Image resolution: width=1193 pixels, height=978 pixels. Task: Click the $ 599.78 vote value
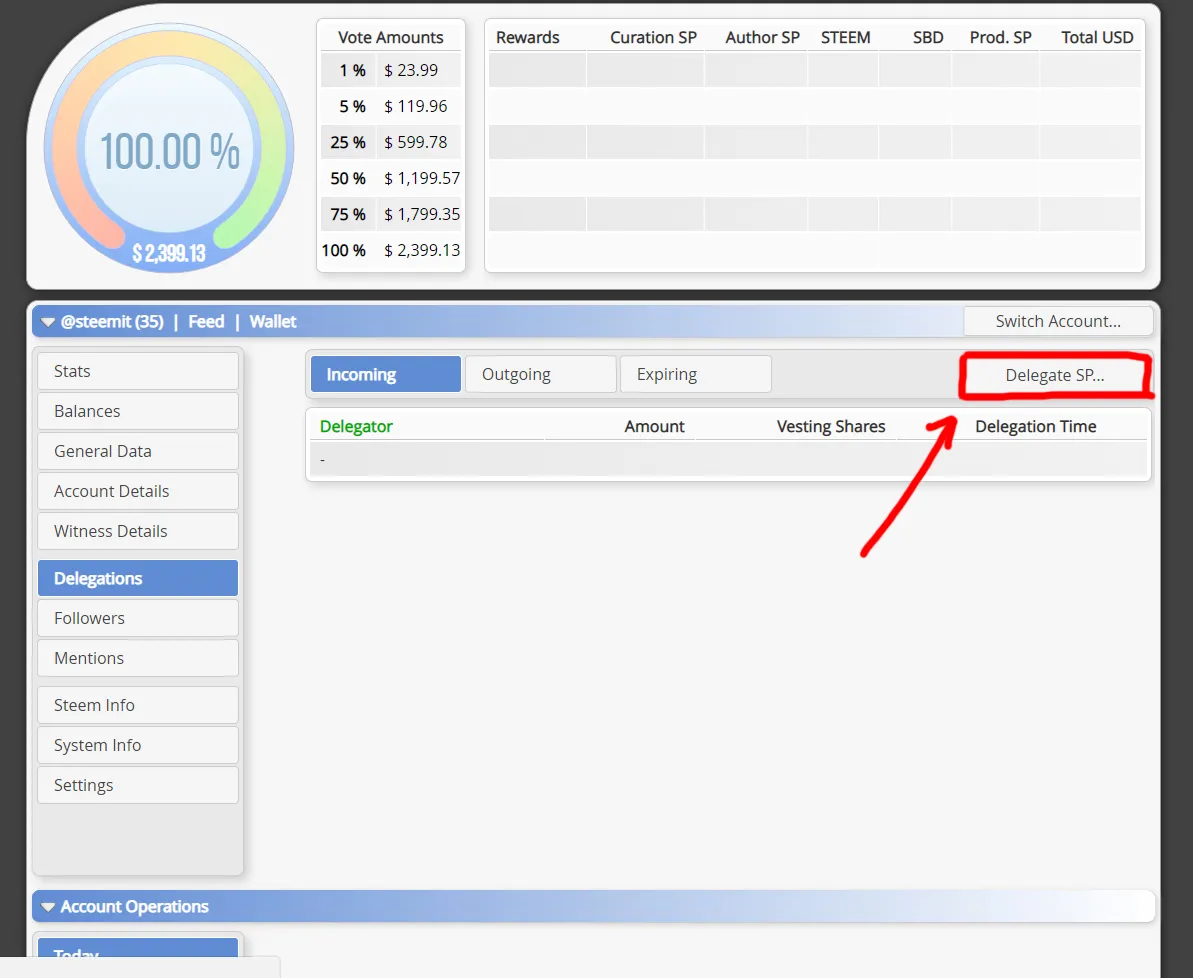tap(415, 142)
